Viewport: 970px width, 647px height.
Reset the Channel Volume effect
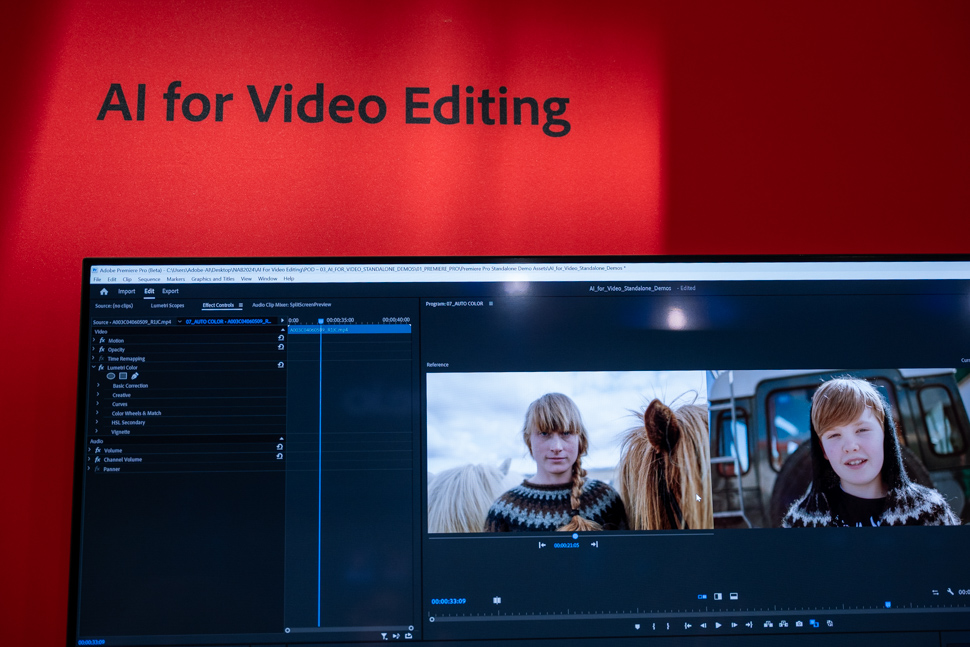pos(280,456)
